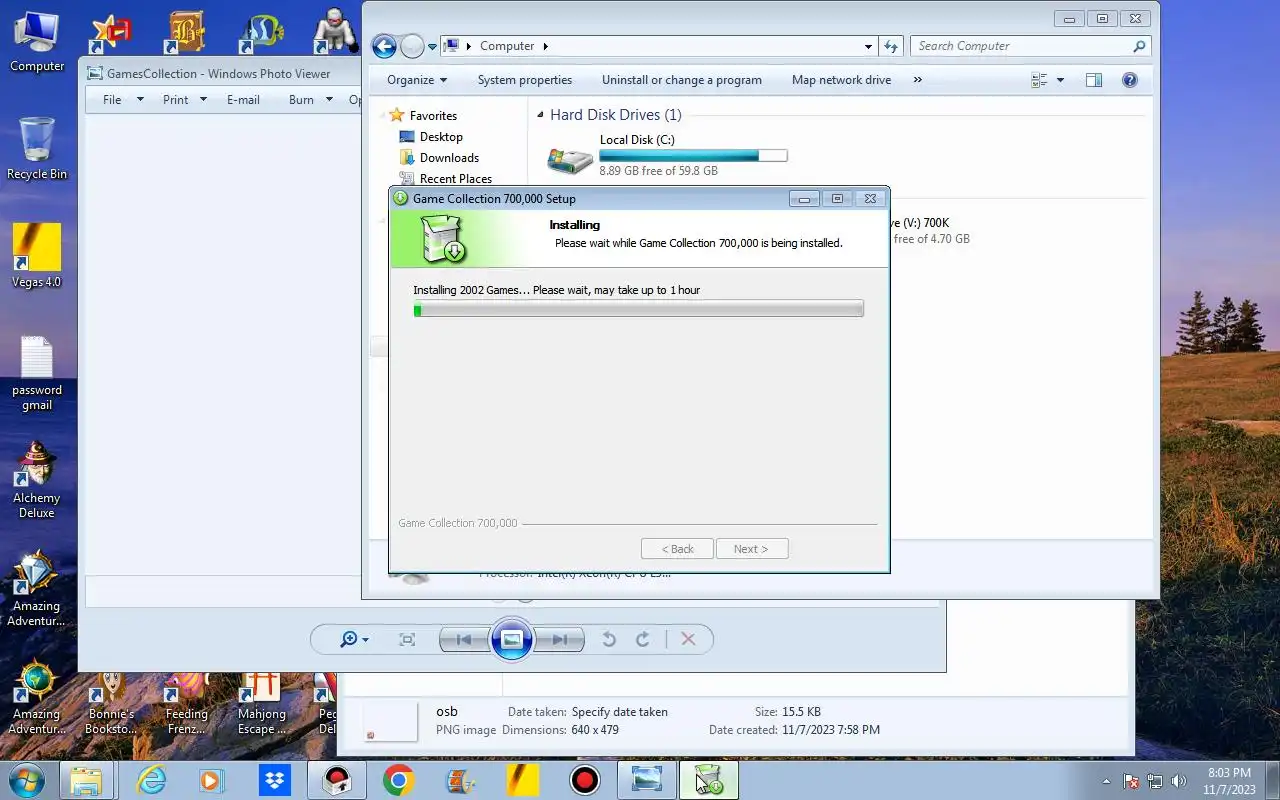Open File Explorer from the taskbar
This screenshot has height=800, width=1280.
tap(86, 780)
